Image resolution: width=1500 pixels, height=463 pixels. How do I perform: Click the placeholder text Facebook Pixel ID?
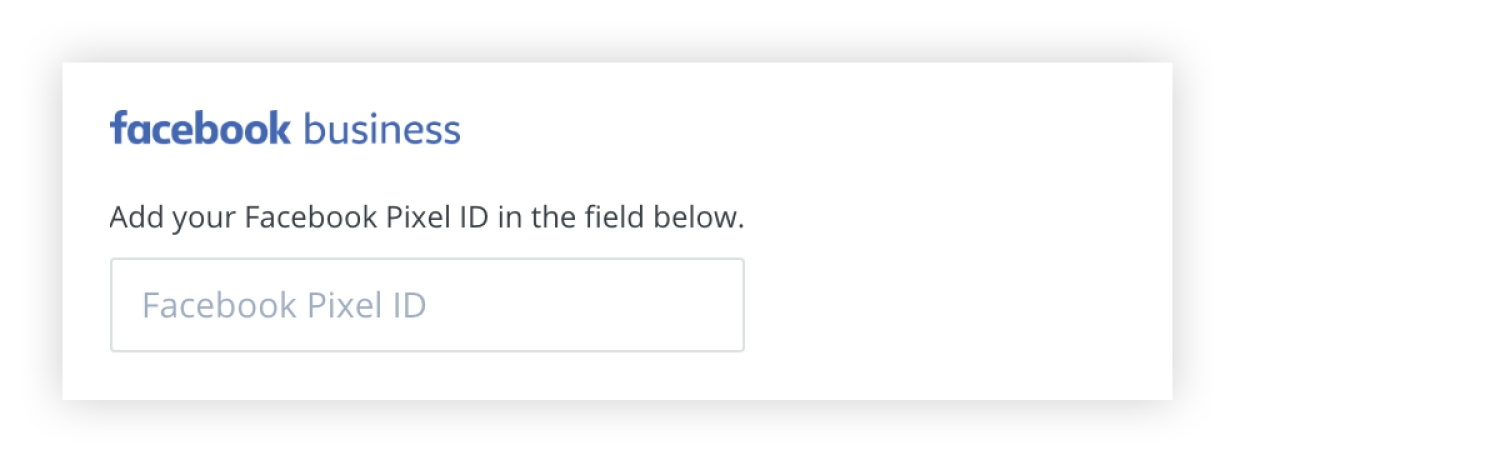[x=284, y=305]
